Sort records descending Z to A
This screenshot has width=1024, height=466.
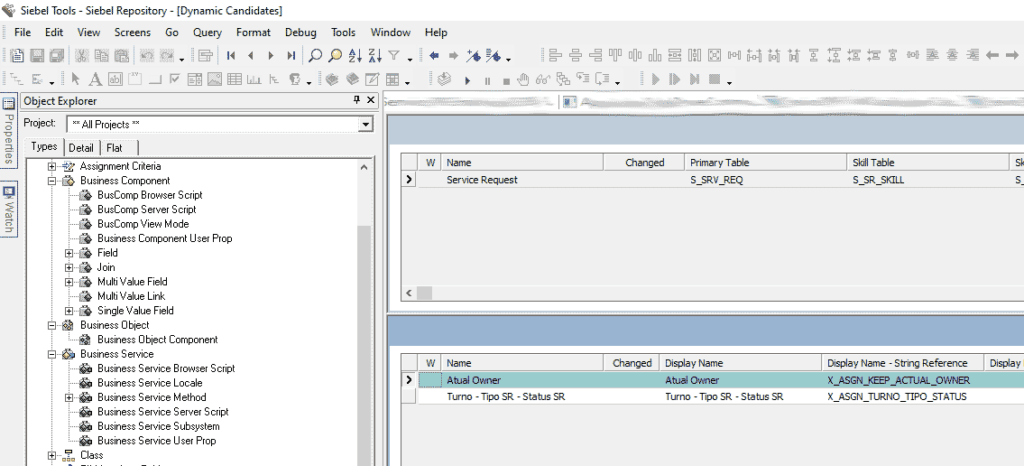tap(375, 56)
